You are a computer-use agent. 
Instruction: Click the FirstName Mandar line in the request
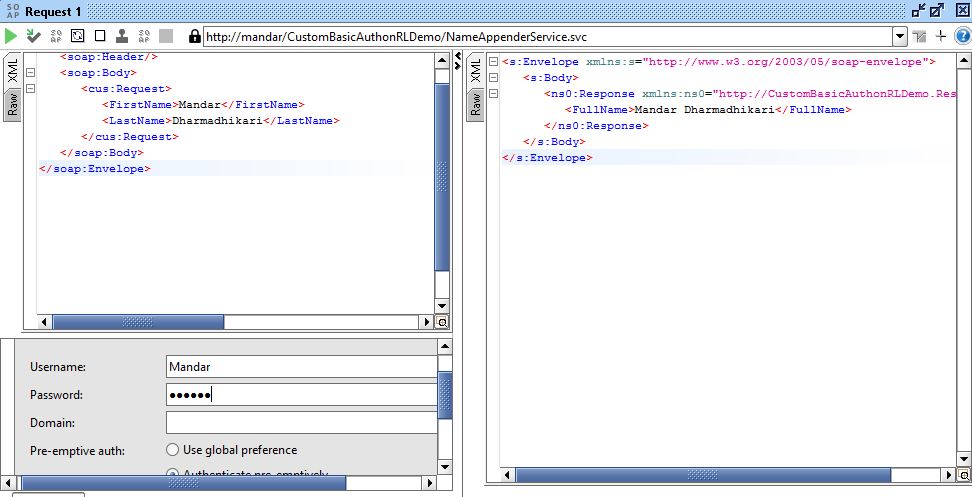[x=203, y=105]
